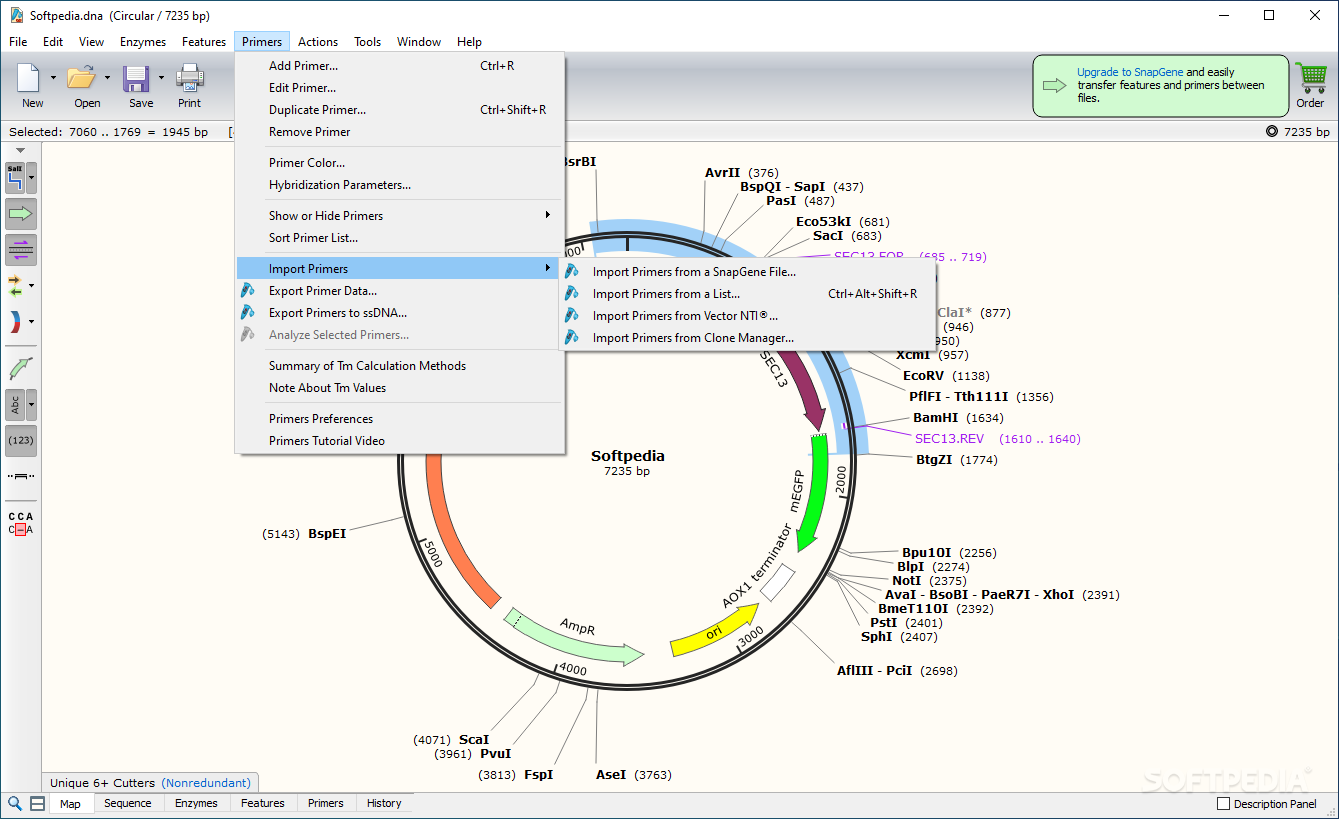Viewport: 1339px width, 819px height.
Task: Collapse the side toolbar triangle at top
Action: [21, 151]
